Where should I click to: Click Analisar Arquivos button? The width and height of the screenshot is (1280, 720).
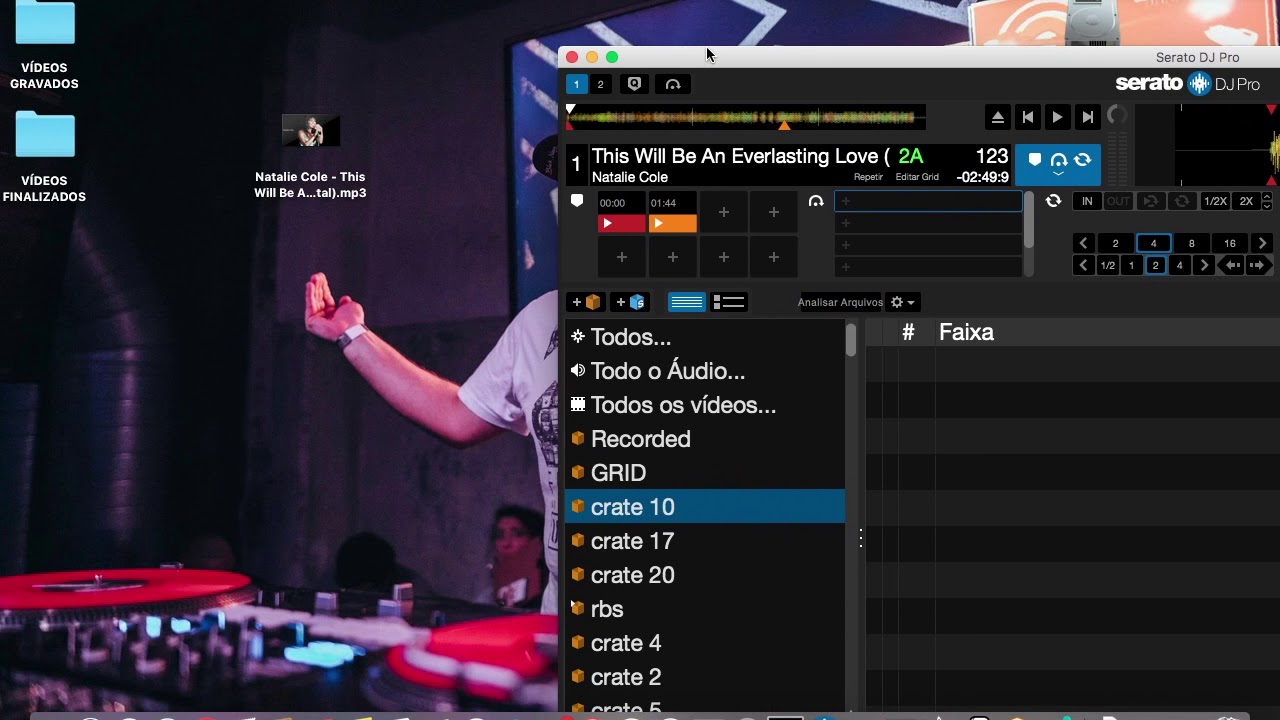[x=840, y=302]
